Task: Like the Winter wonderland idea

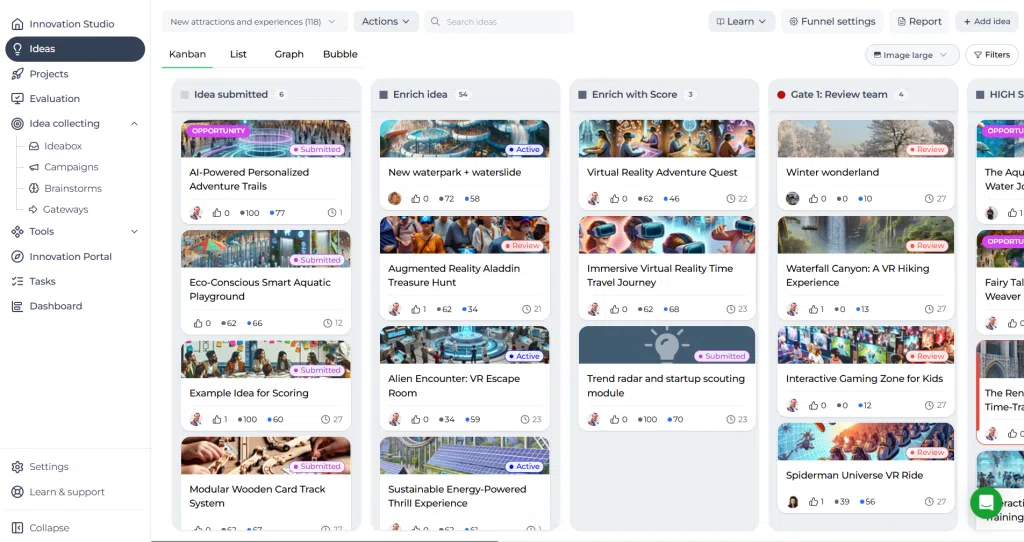Action: click(813, 199)
